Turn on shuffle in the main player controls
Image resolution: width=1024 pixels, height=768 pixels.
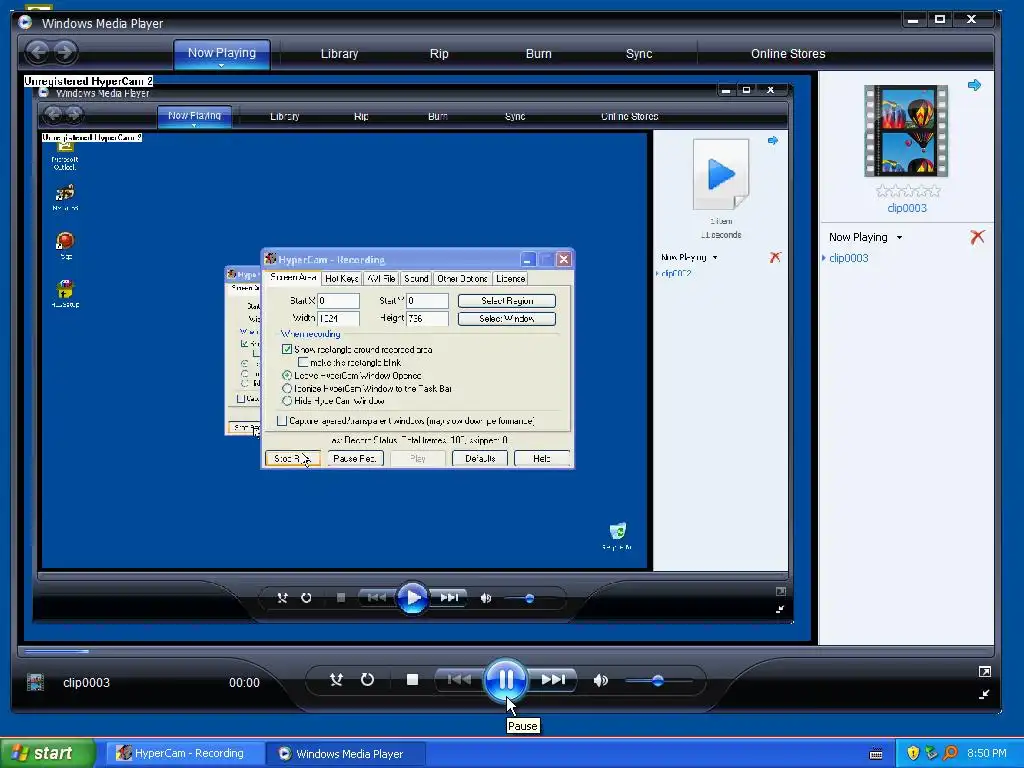[336, 680]
